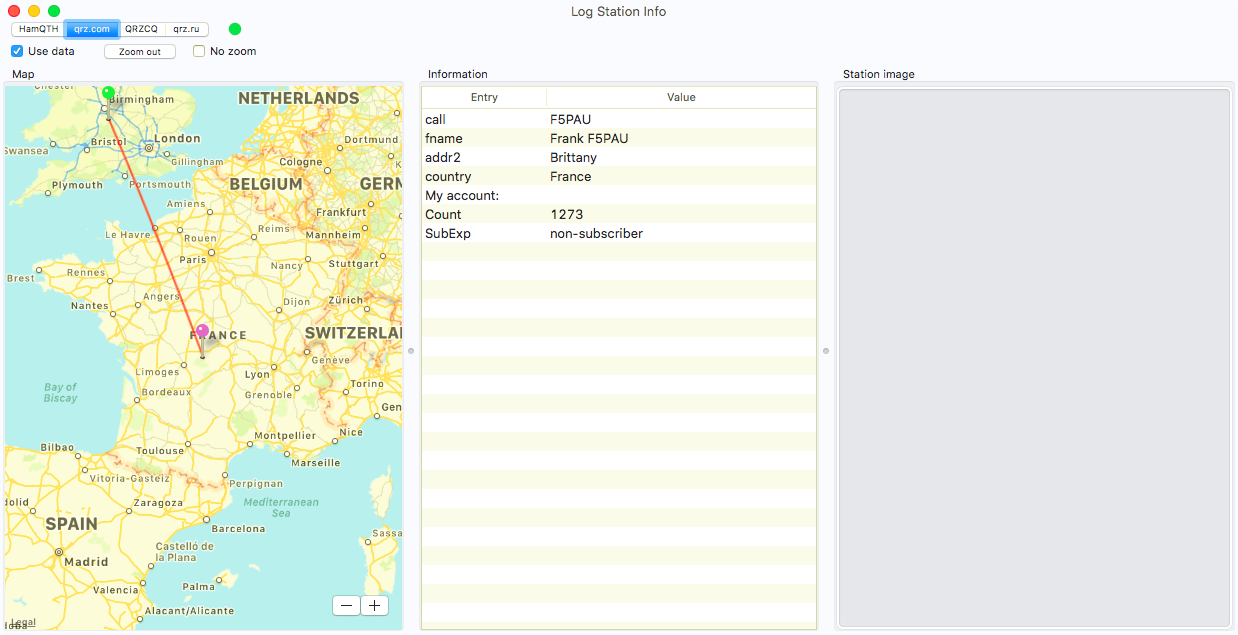Toggle the Use data checkbox
Viewport: 1238px width, 635px height.
click(17, 51)
